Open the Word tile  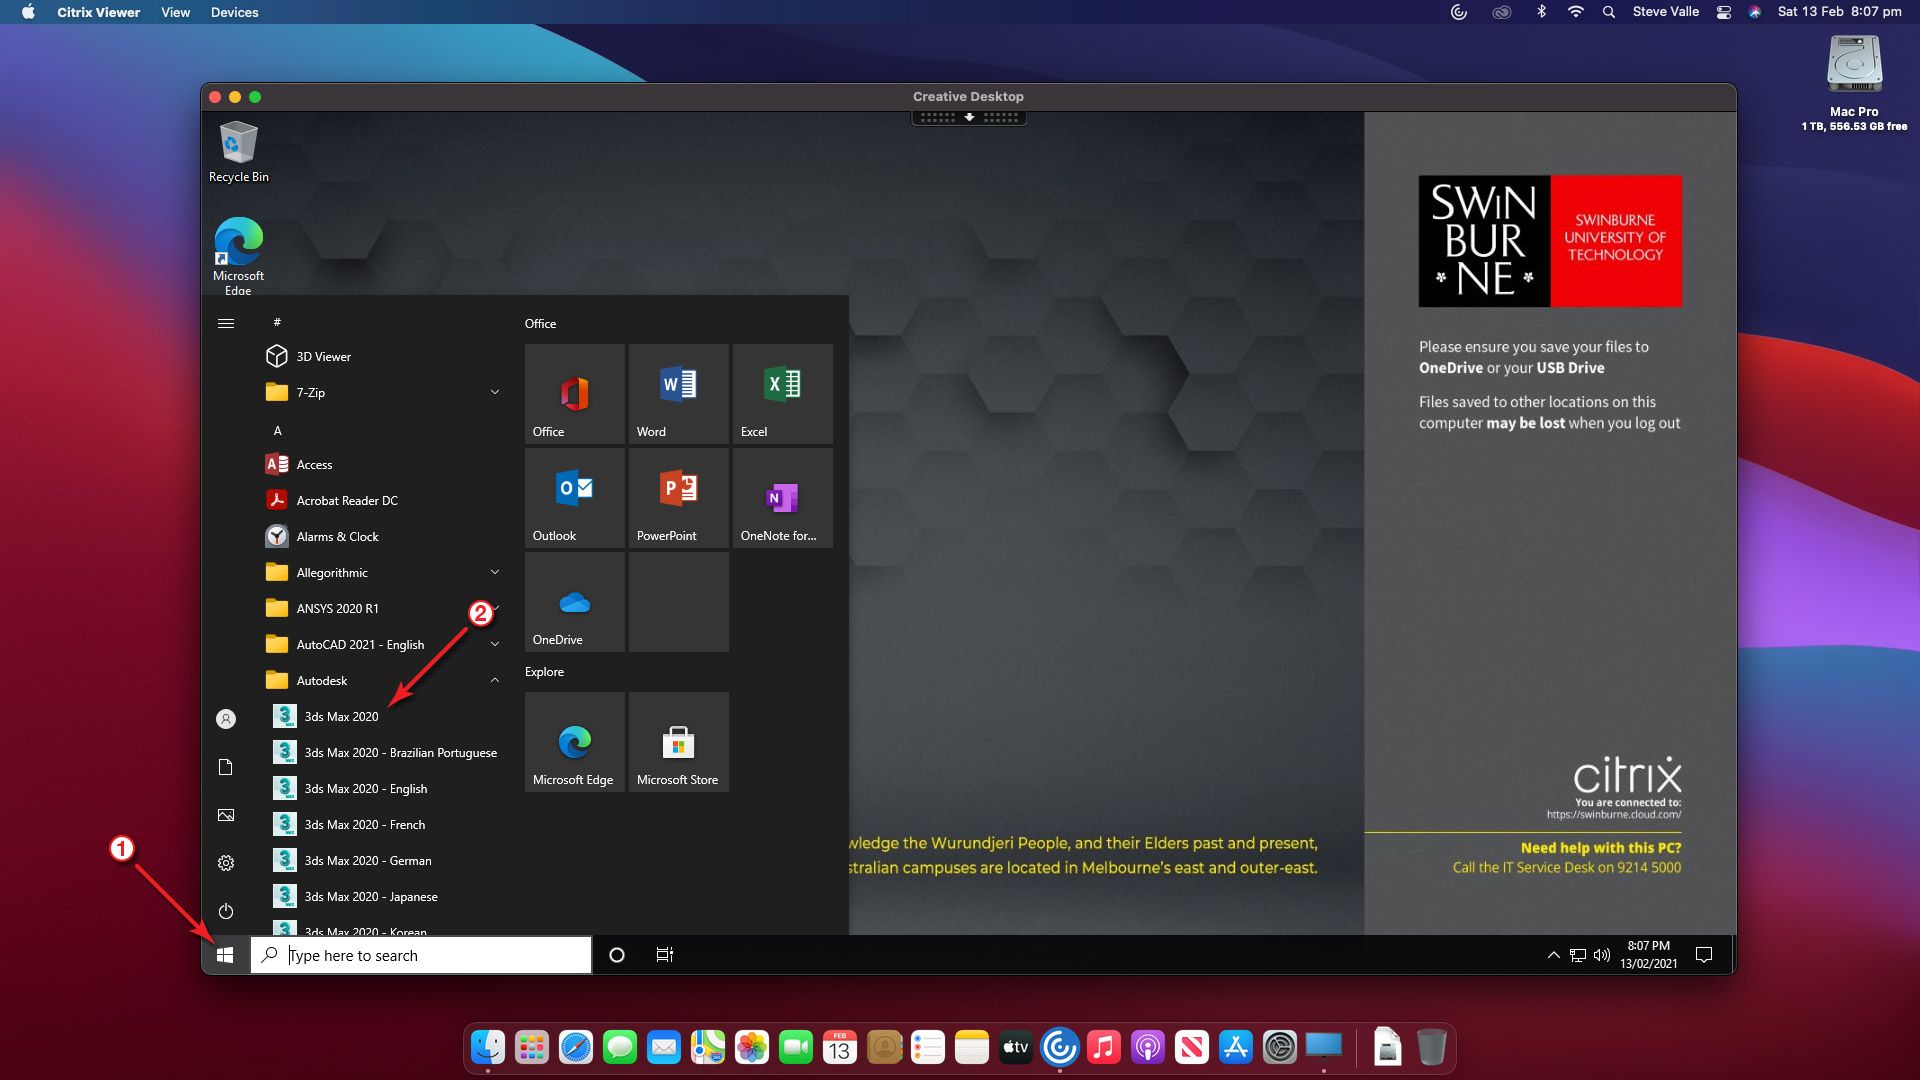pyautogui.click(x=678, y=393)
